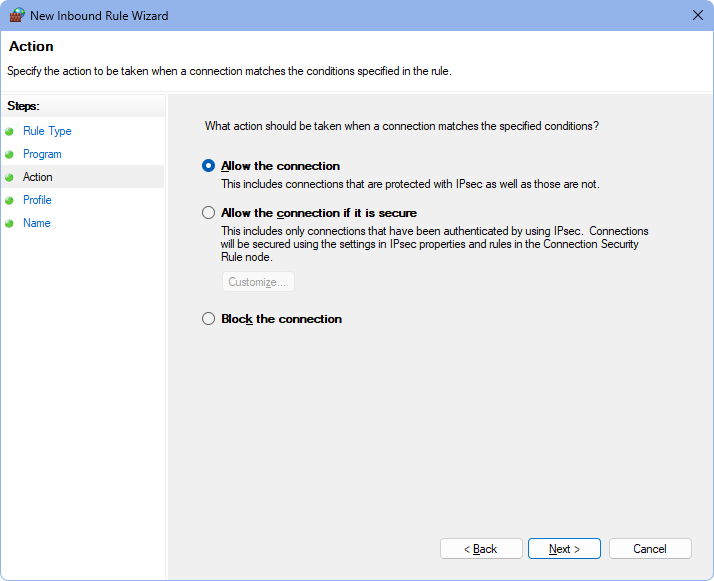The image size is (714, 581).
Task: Click the green bullet beside the Action step
Action: [10, 177]
